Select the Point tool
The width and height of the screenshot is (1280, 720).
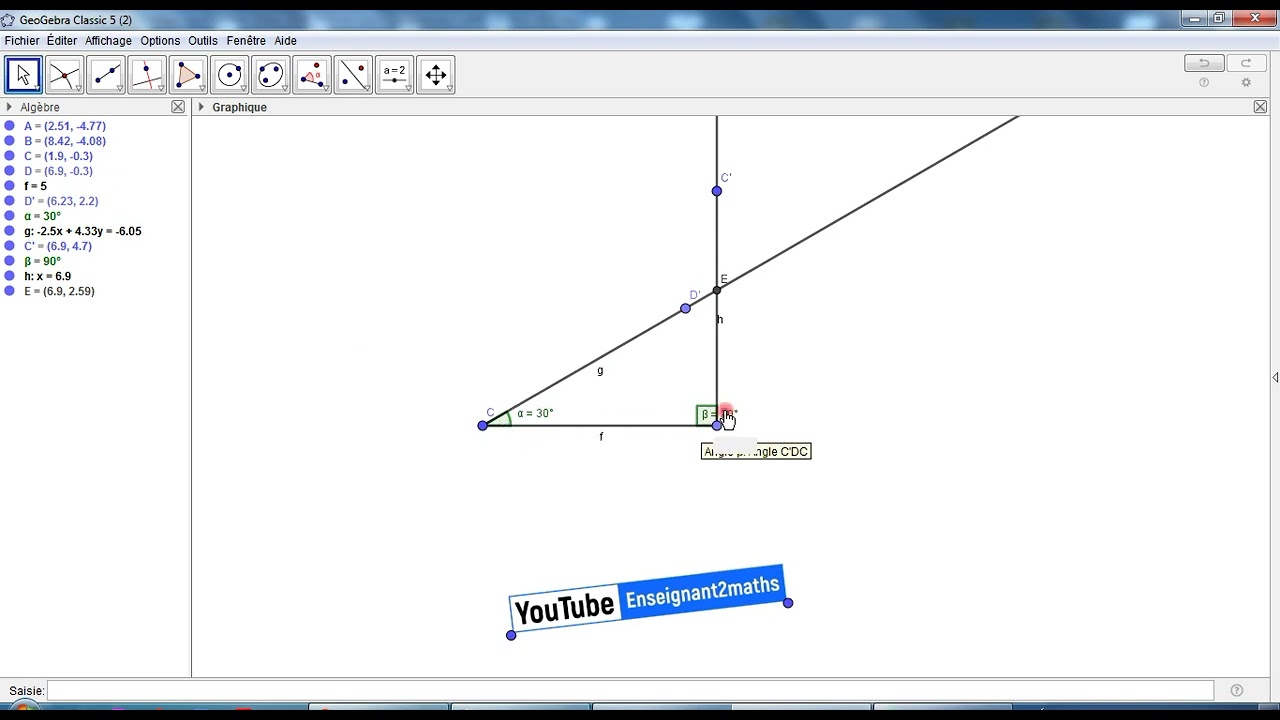pyautogui.click(x=64, y=75)
